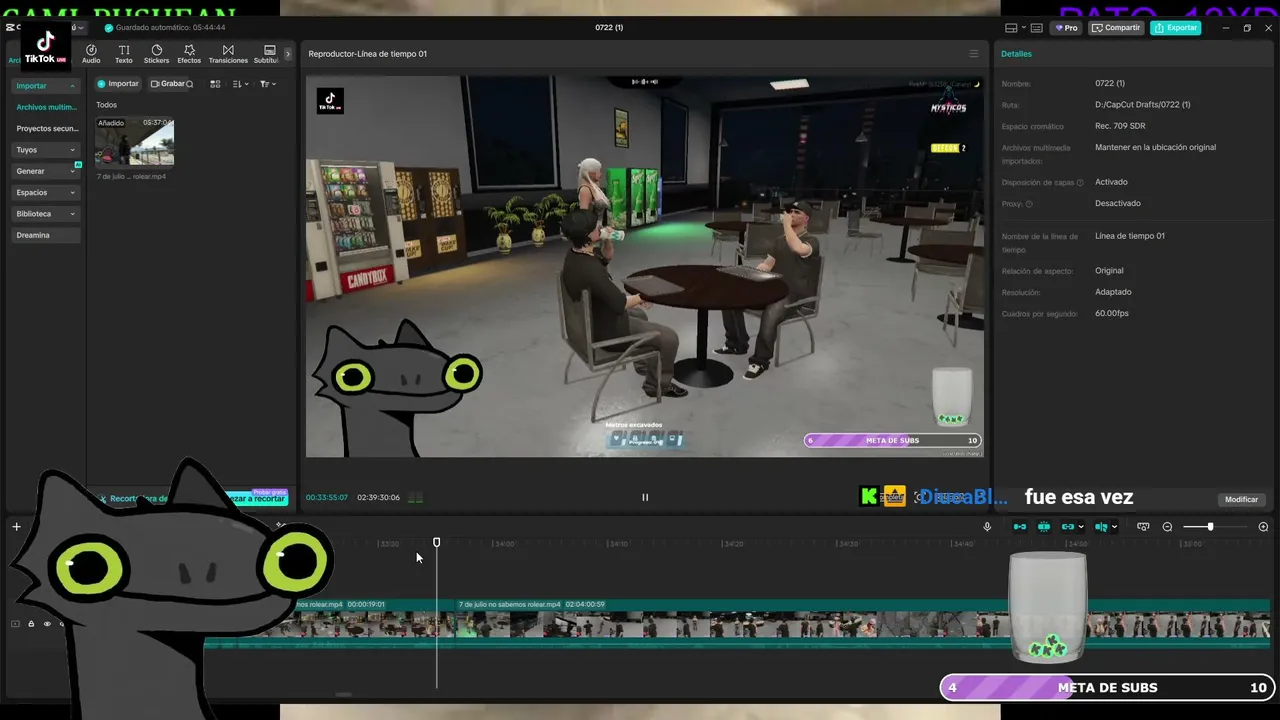Image resolution: width=1280 pixels, height=720 pixels.
Task: Switch the media view with the grid icon
Action: 215,84
